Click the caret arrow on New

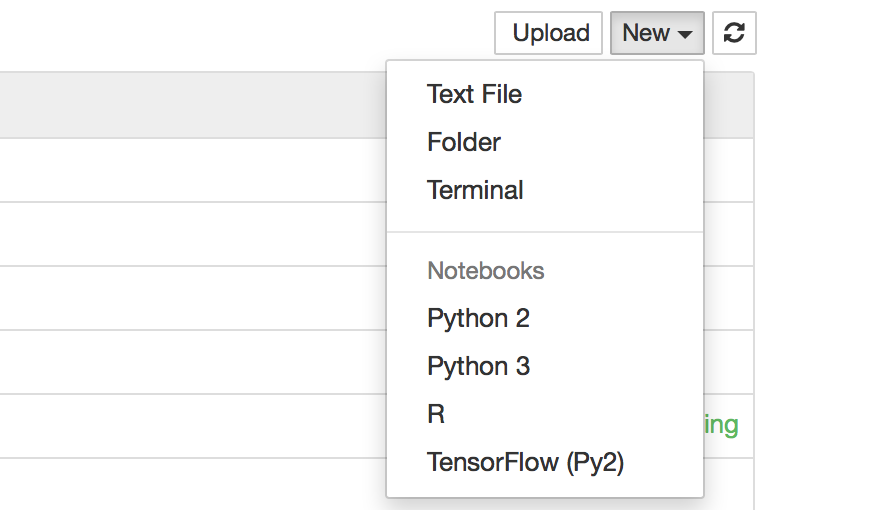point(685,34)
